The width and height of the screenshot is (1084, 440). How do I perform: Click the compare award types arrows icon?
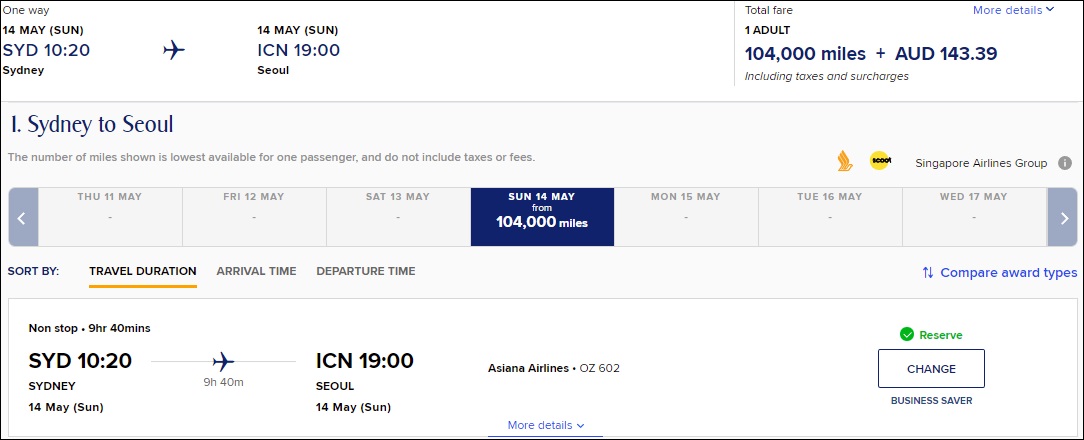[928, 273]
